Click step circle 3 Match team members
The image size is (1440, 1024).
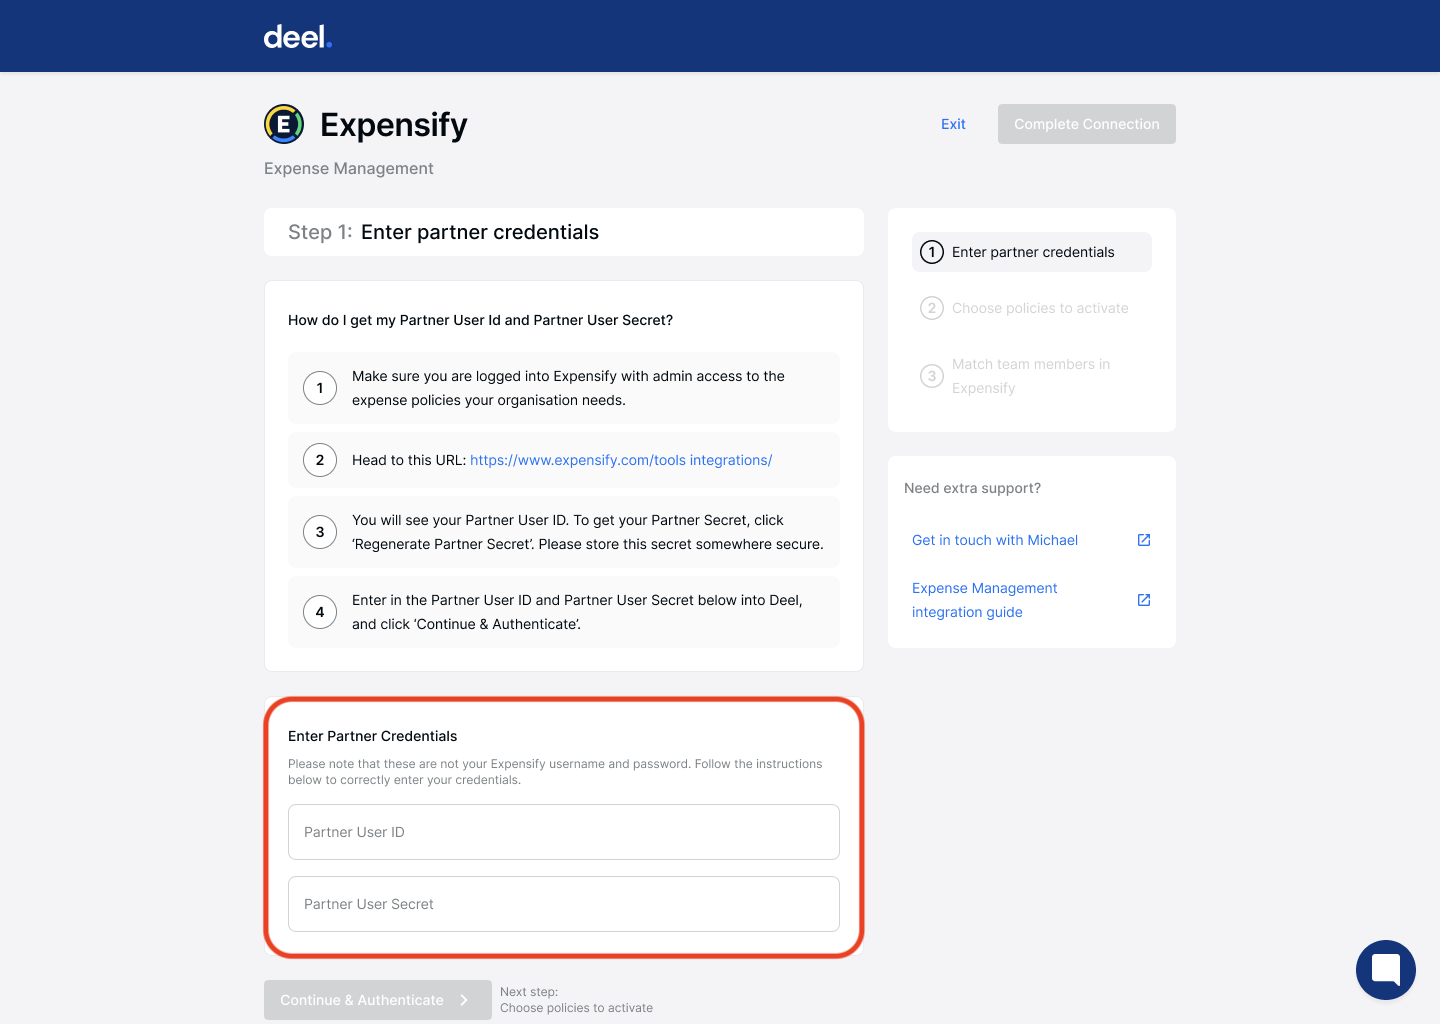click(x=931, y=376)
